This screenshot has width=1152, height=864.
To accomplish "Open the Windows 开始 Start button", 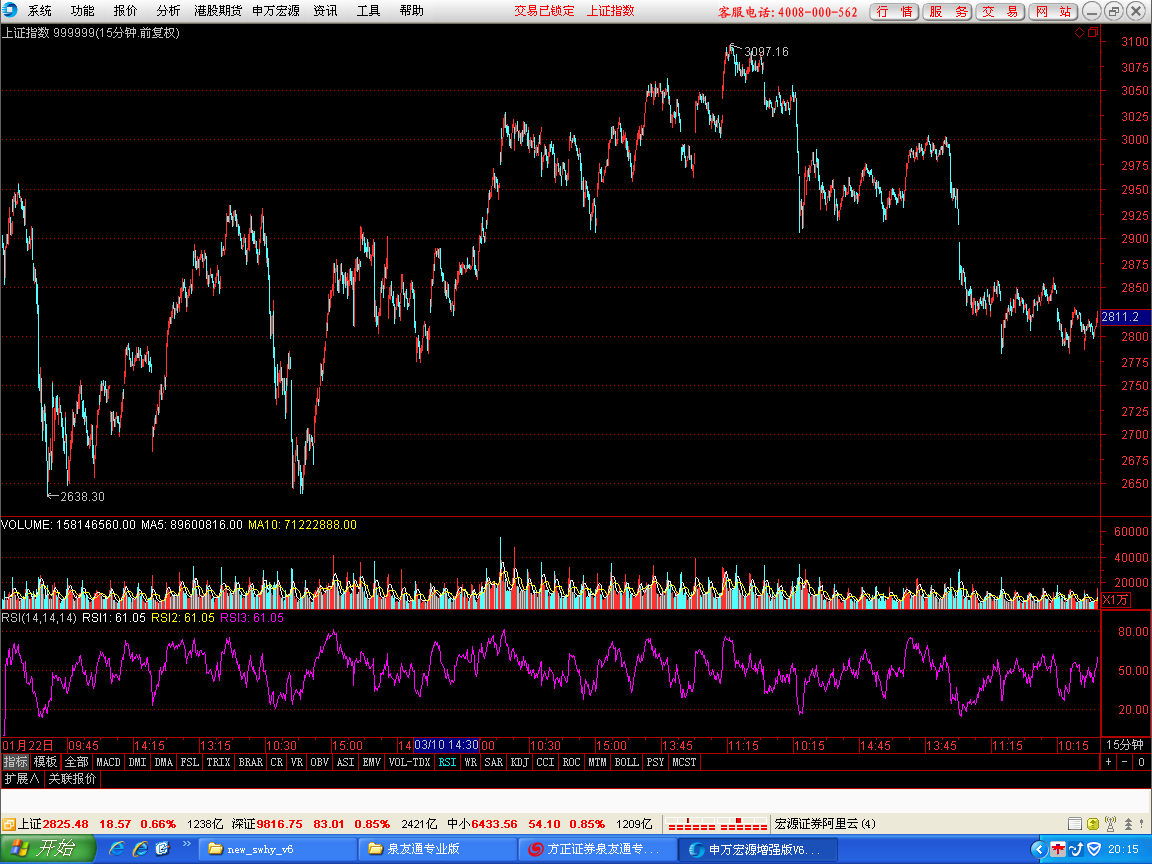I will click(47, 849).
